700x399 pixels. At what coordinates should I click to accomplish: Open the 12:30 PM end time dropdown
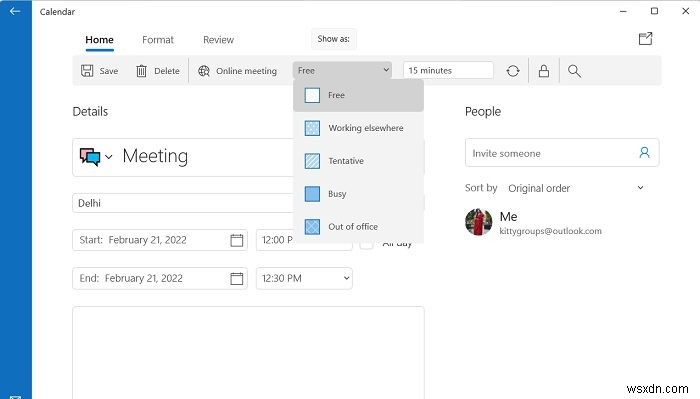[304, 278]
